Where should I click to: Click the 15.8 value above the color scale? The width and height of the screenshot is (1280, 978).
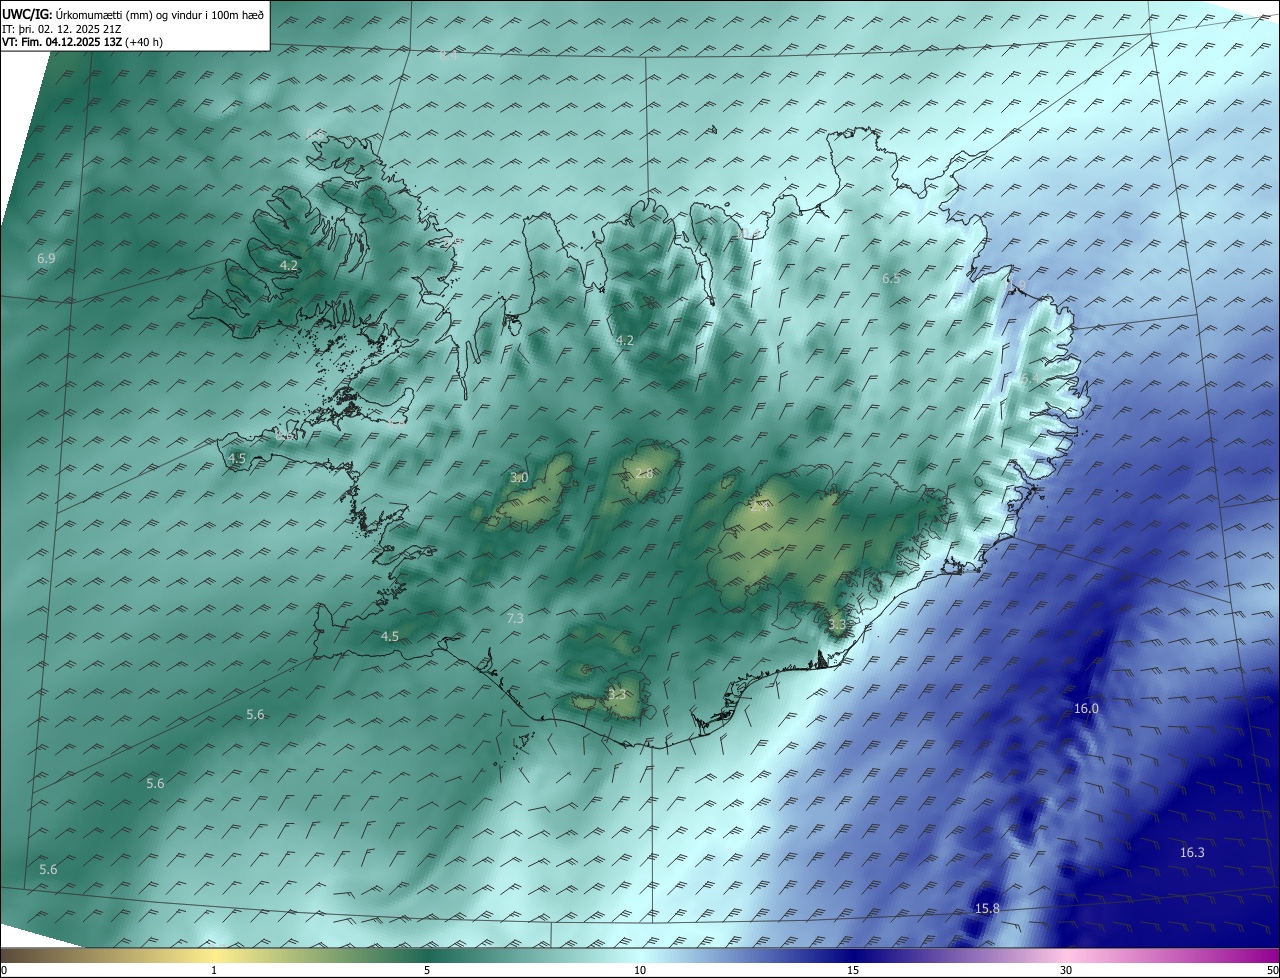pyautogui.click(x=987, y=909)
